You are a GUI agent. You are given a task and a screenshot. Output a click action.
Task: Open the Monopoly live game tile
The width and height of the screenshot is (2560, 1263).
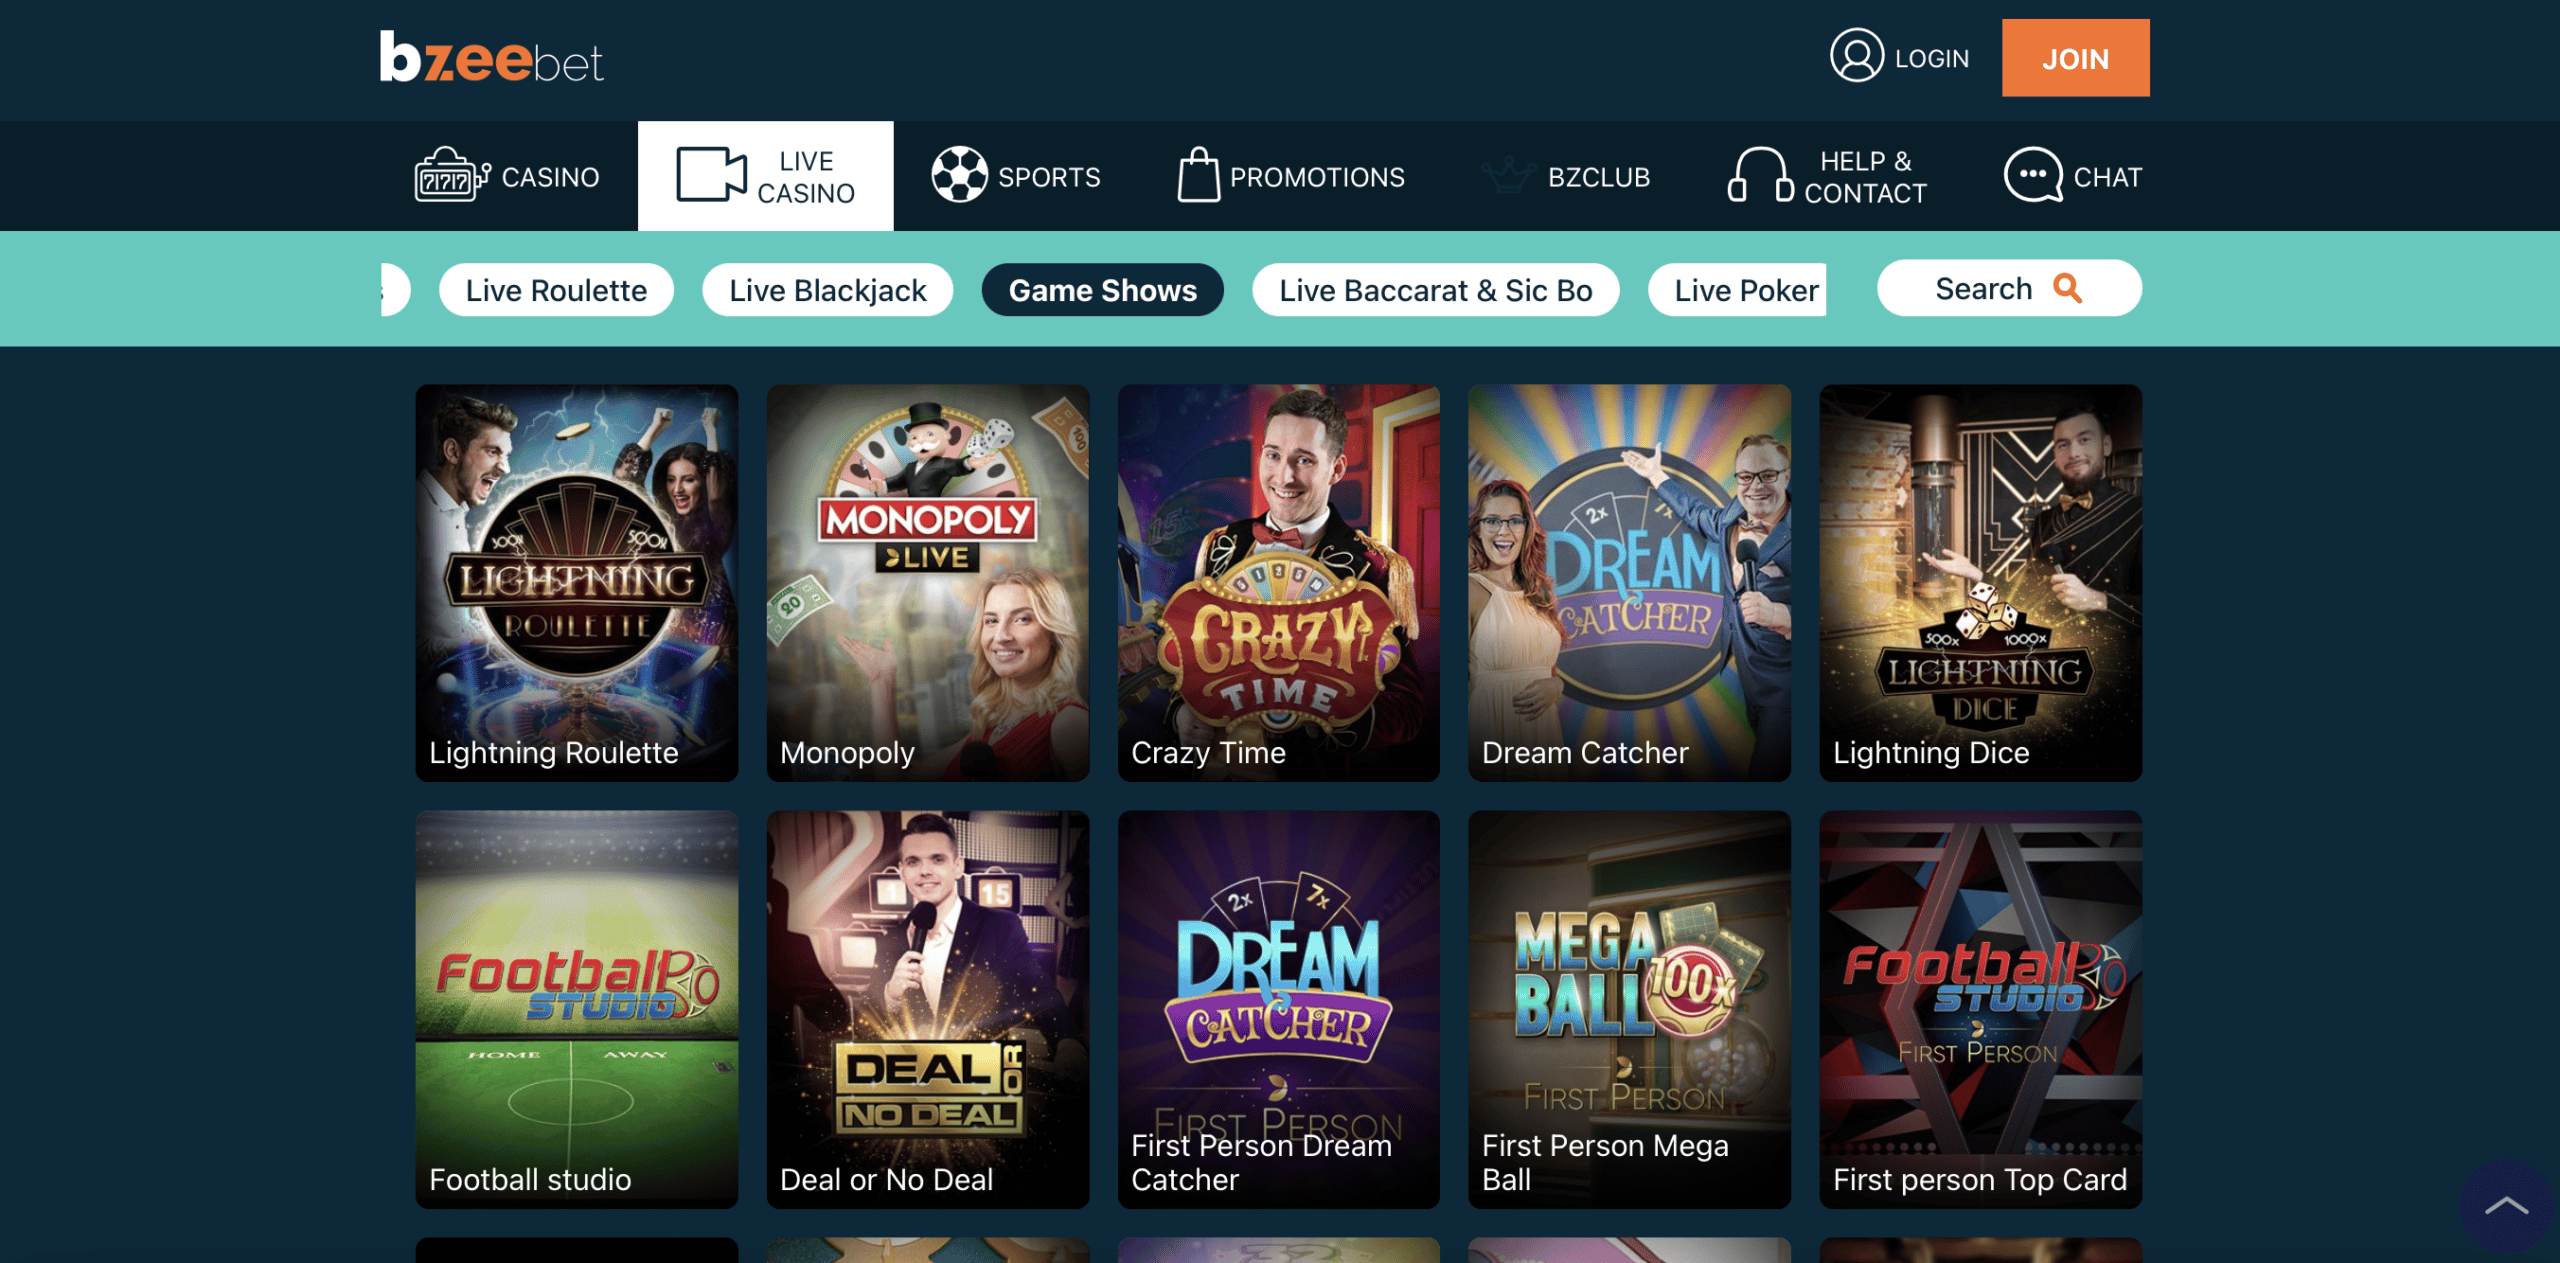(x=928, y=583)
